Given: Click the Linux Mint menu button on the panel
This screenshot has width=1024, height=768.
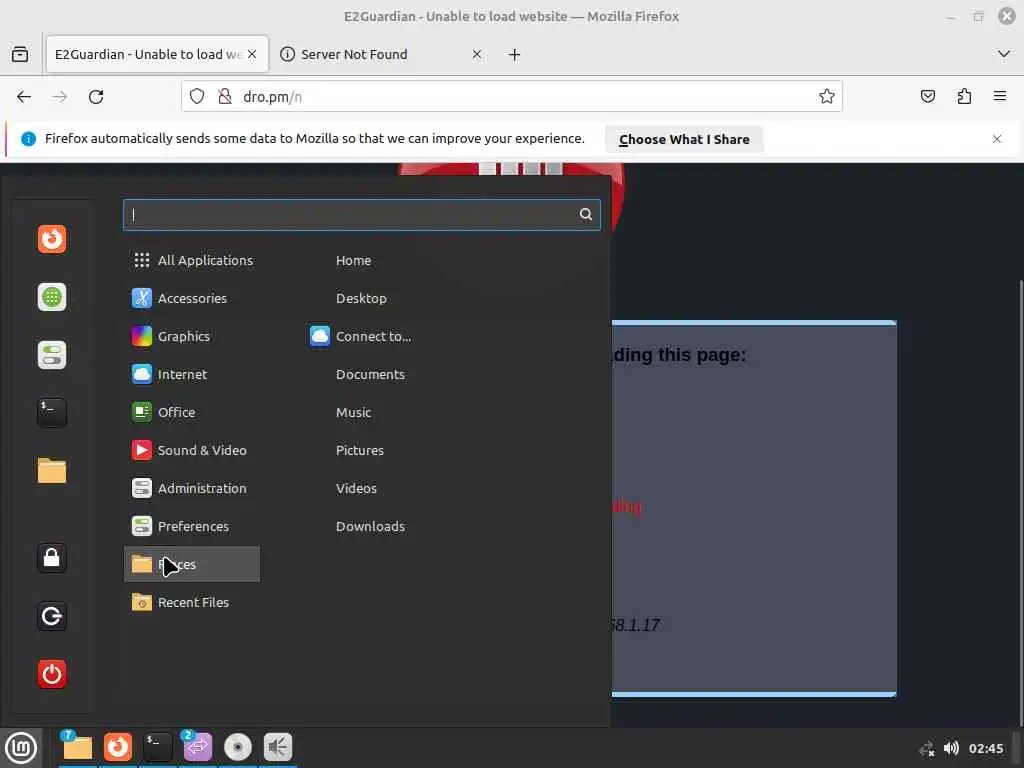Looking at the screenshot, I should pos(21,748).
